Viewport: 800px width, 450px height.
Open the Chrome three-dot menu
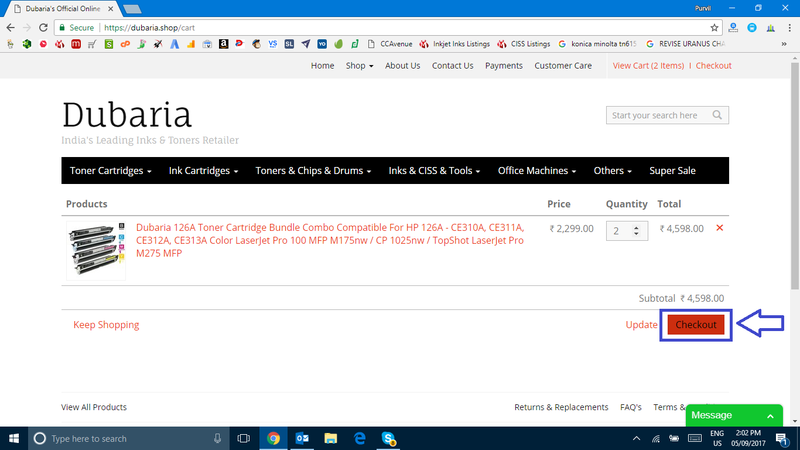[789, 28]
